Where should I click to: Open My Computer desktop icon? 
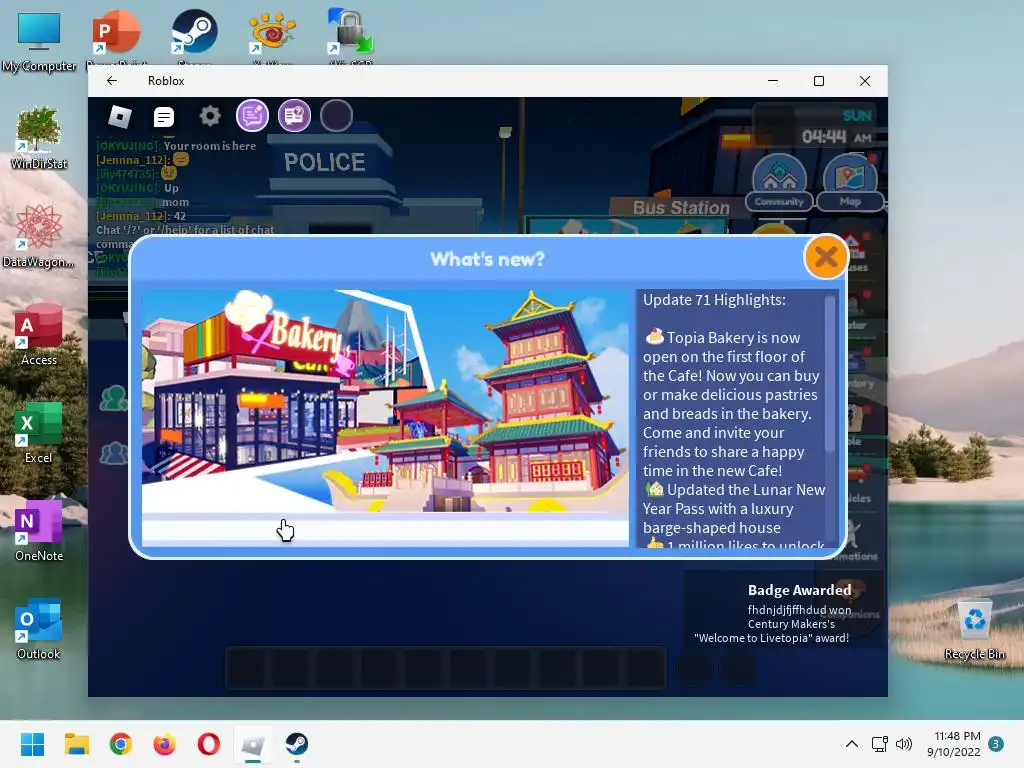point(39,40)
